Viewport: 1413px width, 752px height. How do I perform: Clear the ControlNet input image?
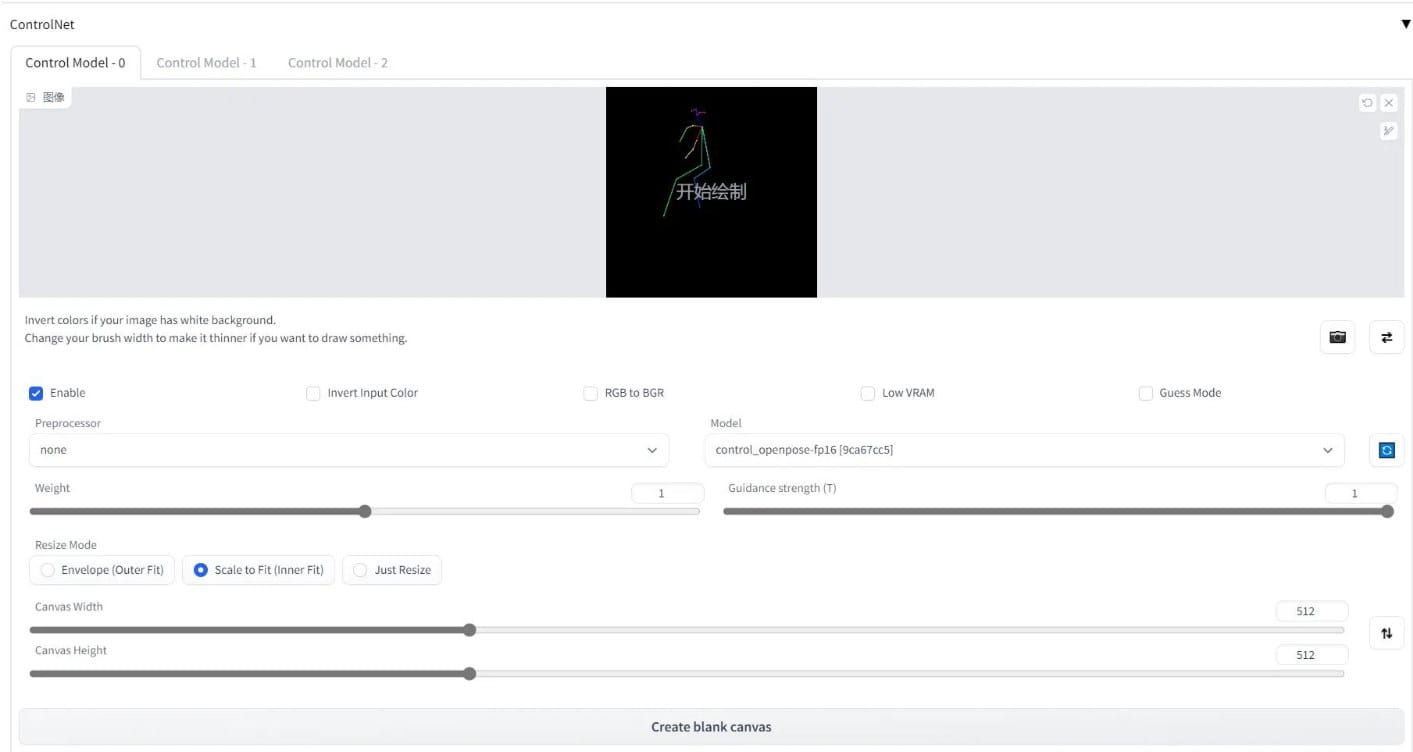(x=1388, y=103)
